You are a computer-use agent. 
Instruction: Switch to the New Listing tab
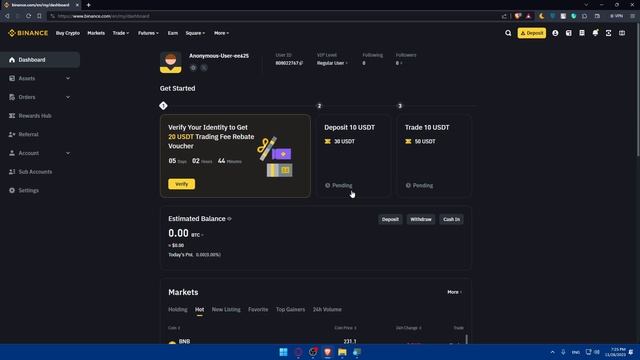(x=226, y=309)
